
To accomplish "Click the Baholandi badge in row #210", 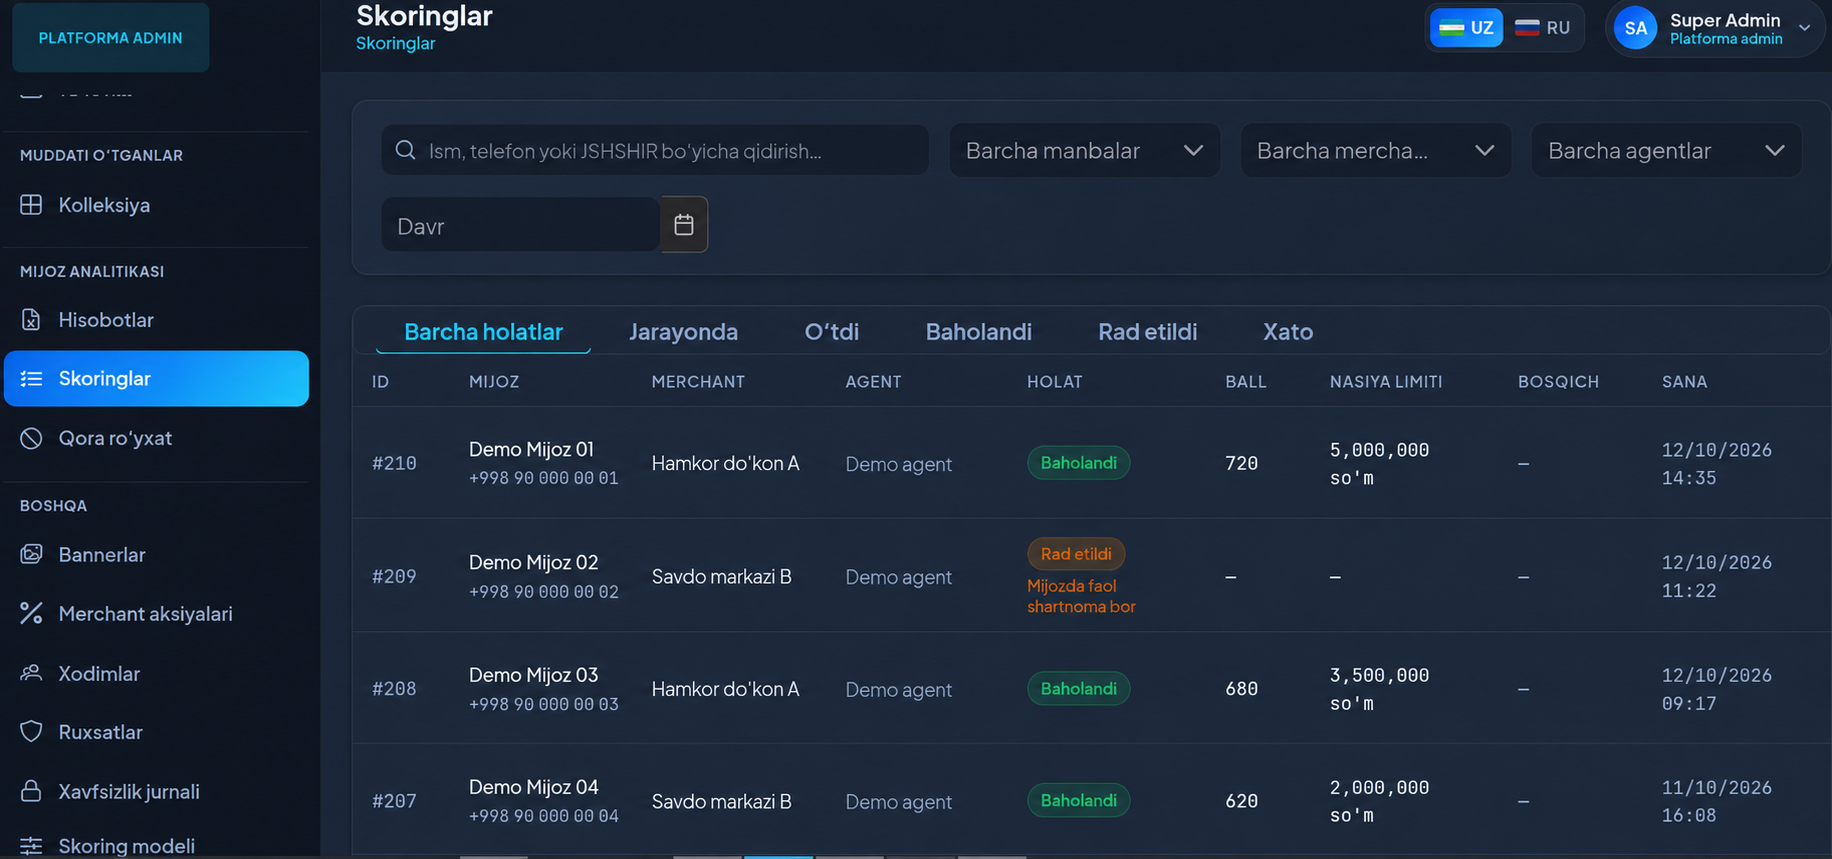I will (1078, 463).
